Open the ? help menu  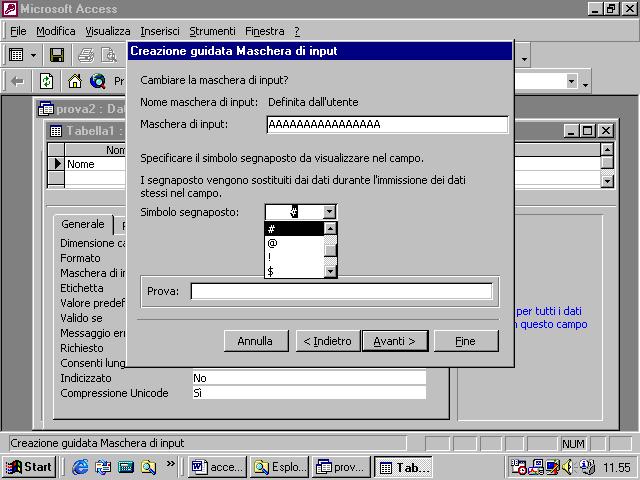pos(297,31)
